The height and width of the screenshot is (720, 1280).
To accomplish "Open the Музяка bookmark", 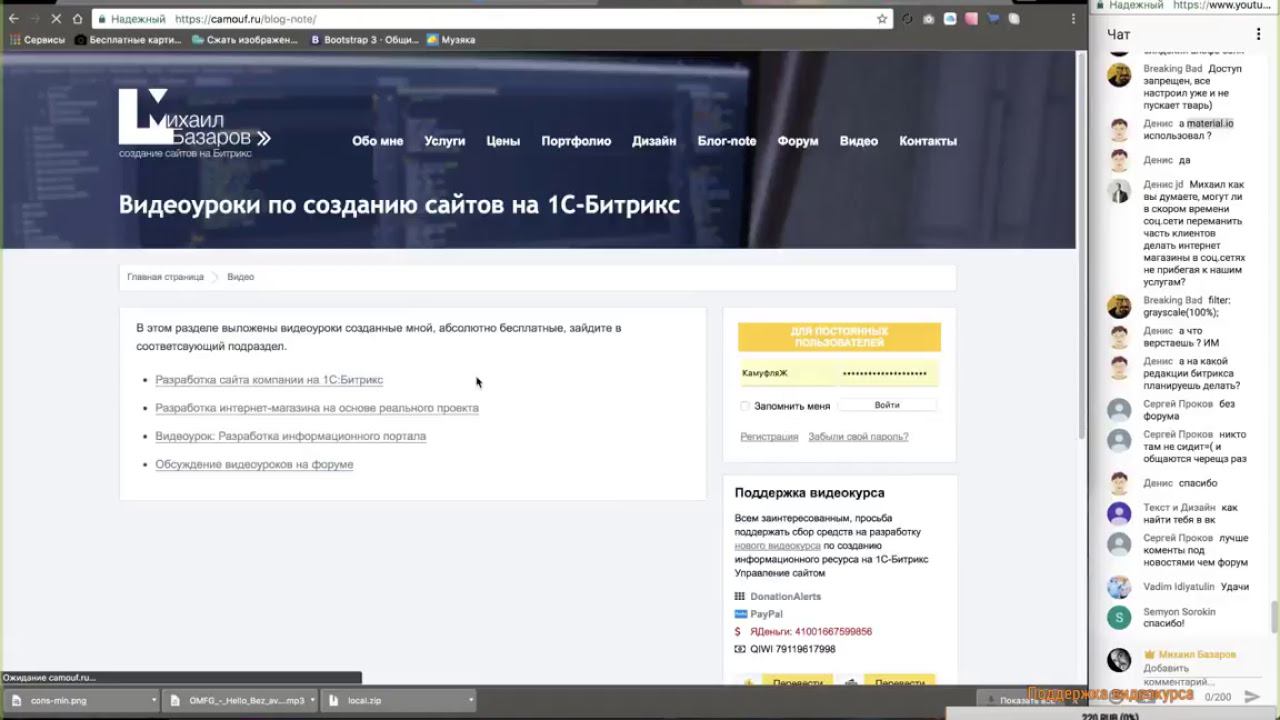I will [x=451, y=40].
